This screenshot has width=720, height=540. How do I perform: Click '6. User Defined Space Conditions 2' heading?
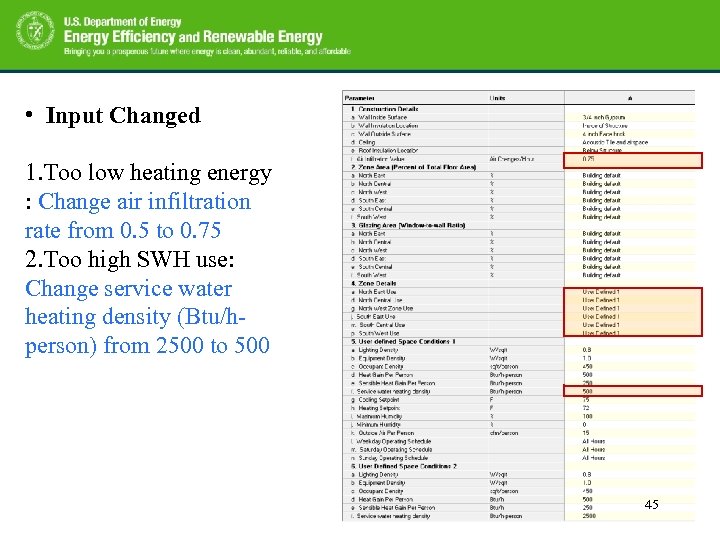(404, 466)
